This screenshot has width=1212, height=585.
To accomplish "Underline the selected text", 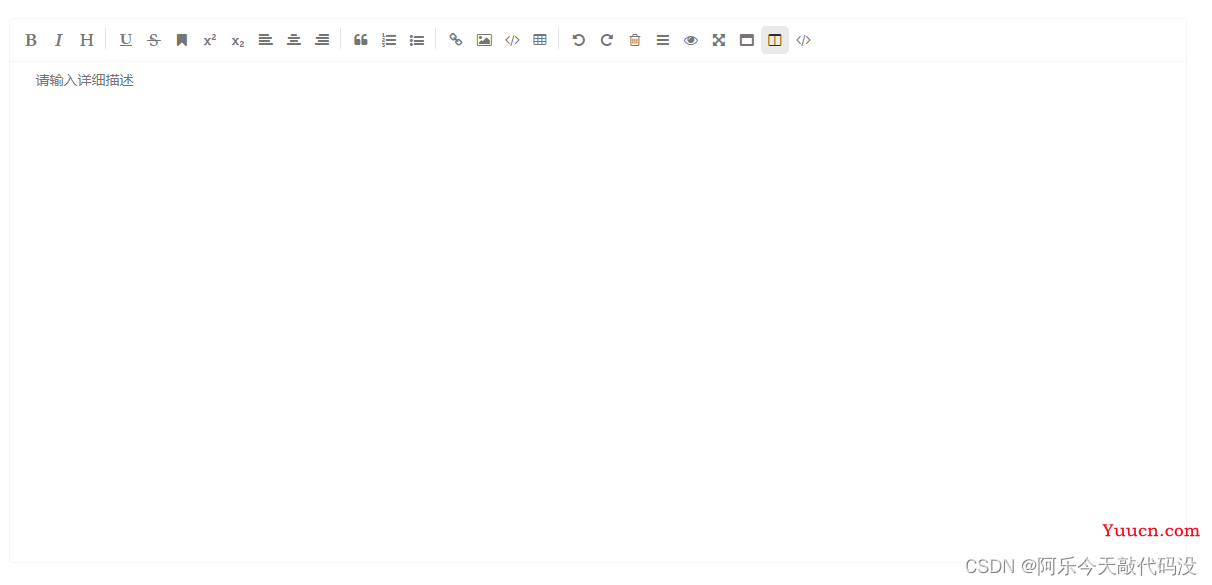I will (x=126, y=40).
